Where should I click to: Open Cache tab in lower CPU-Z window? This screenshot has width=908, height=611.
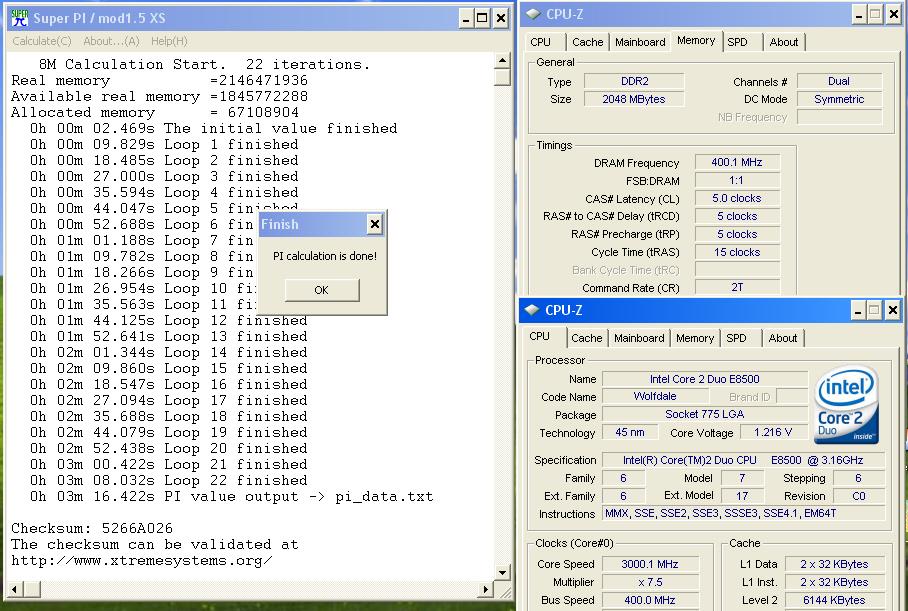586,338
